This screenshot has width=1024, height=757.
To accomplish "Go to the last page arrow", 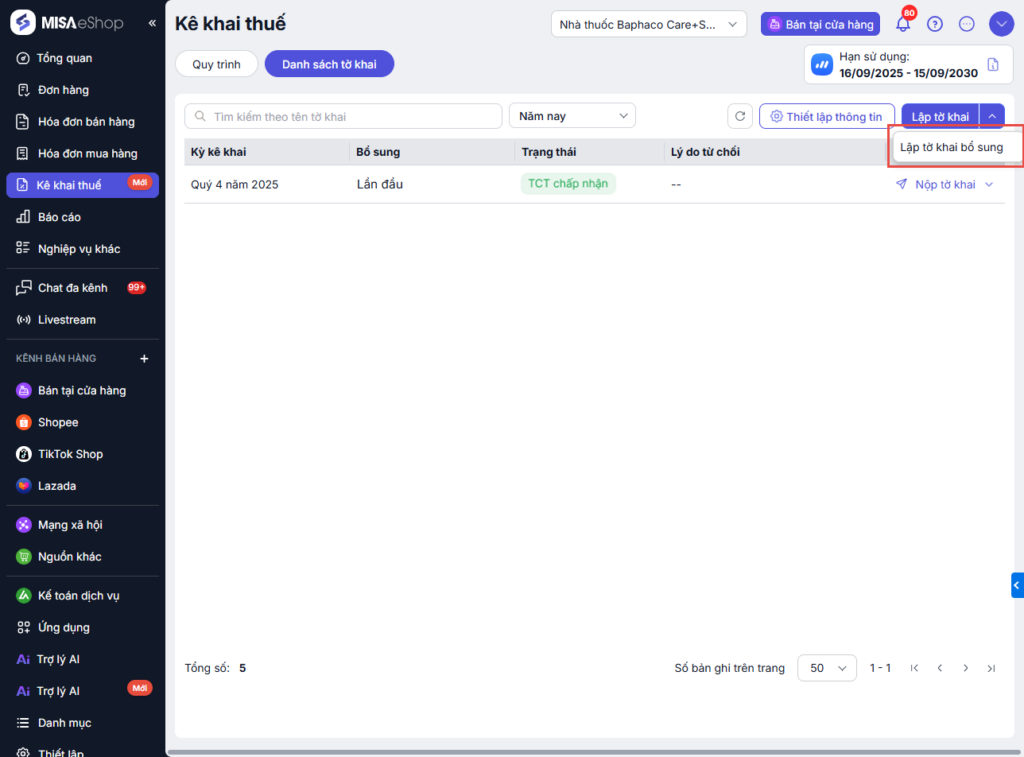I will [991, 668].
